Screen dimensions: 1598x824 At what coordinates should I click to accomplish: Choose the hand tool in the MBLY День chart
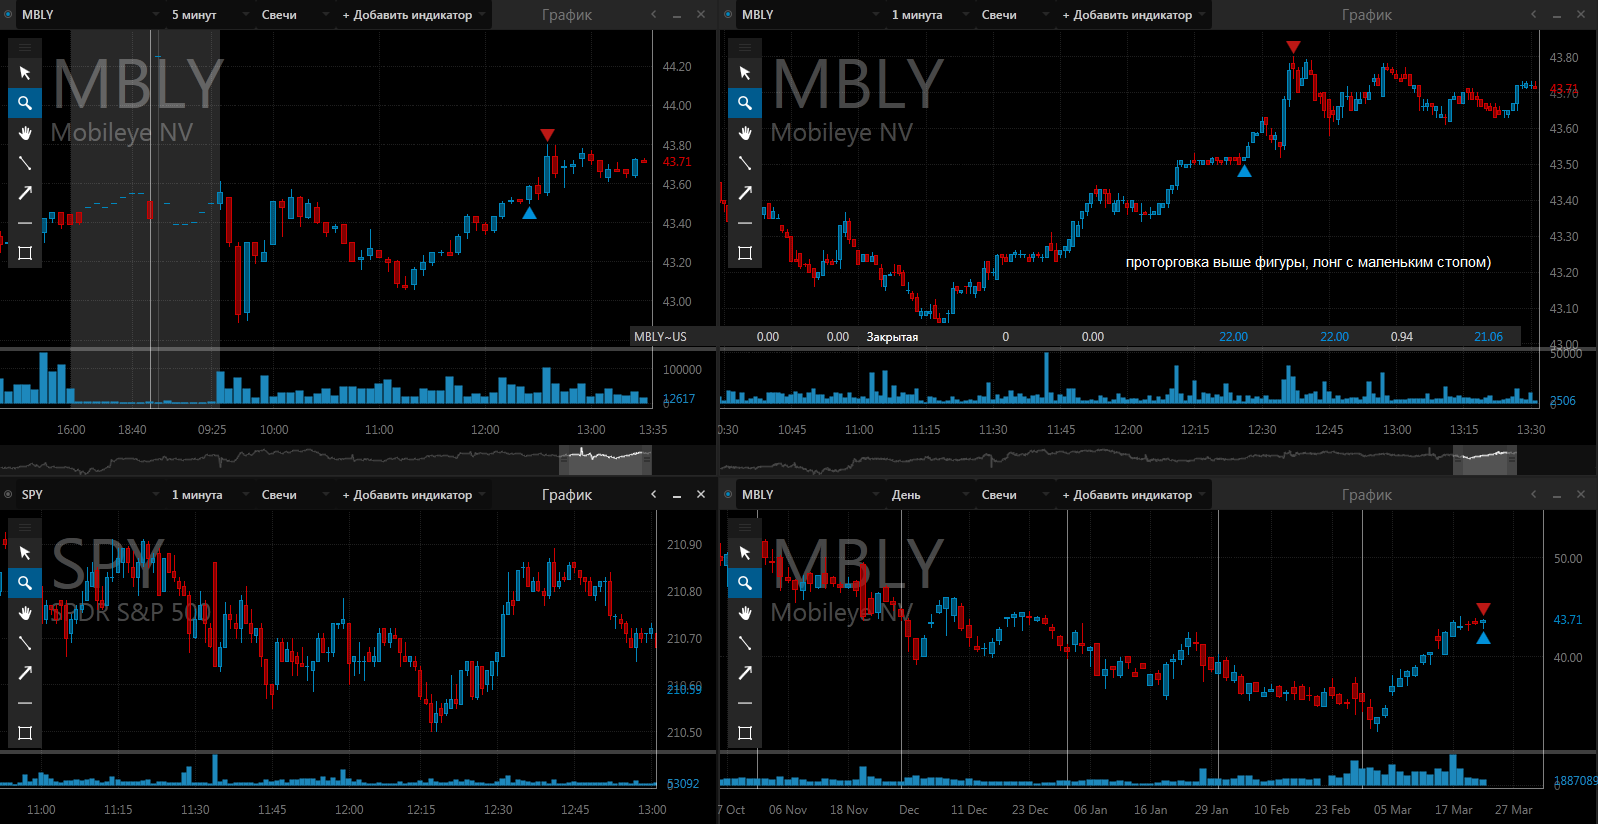[745, 613]
